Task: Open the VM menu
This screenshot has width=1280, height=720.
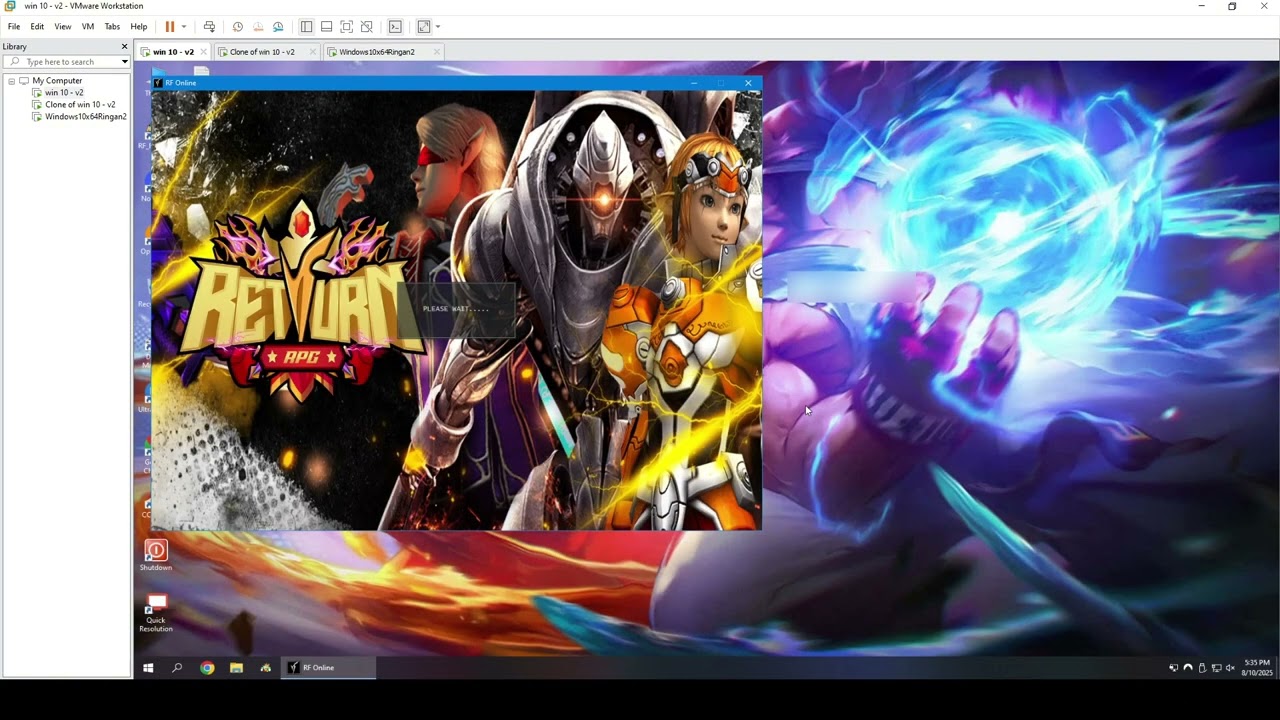Action: pos(88,27)
